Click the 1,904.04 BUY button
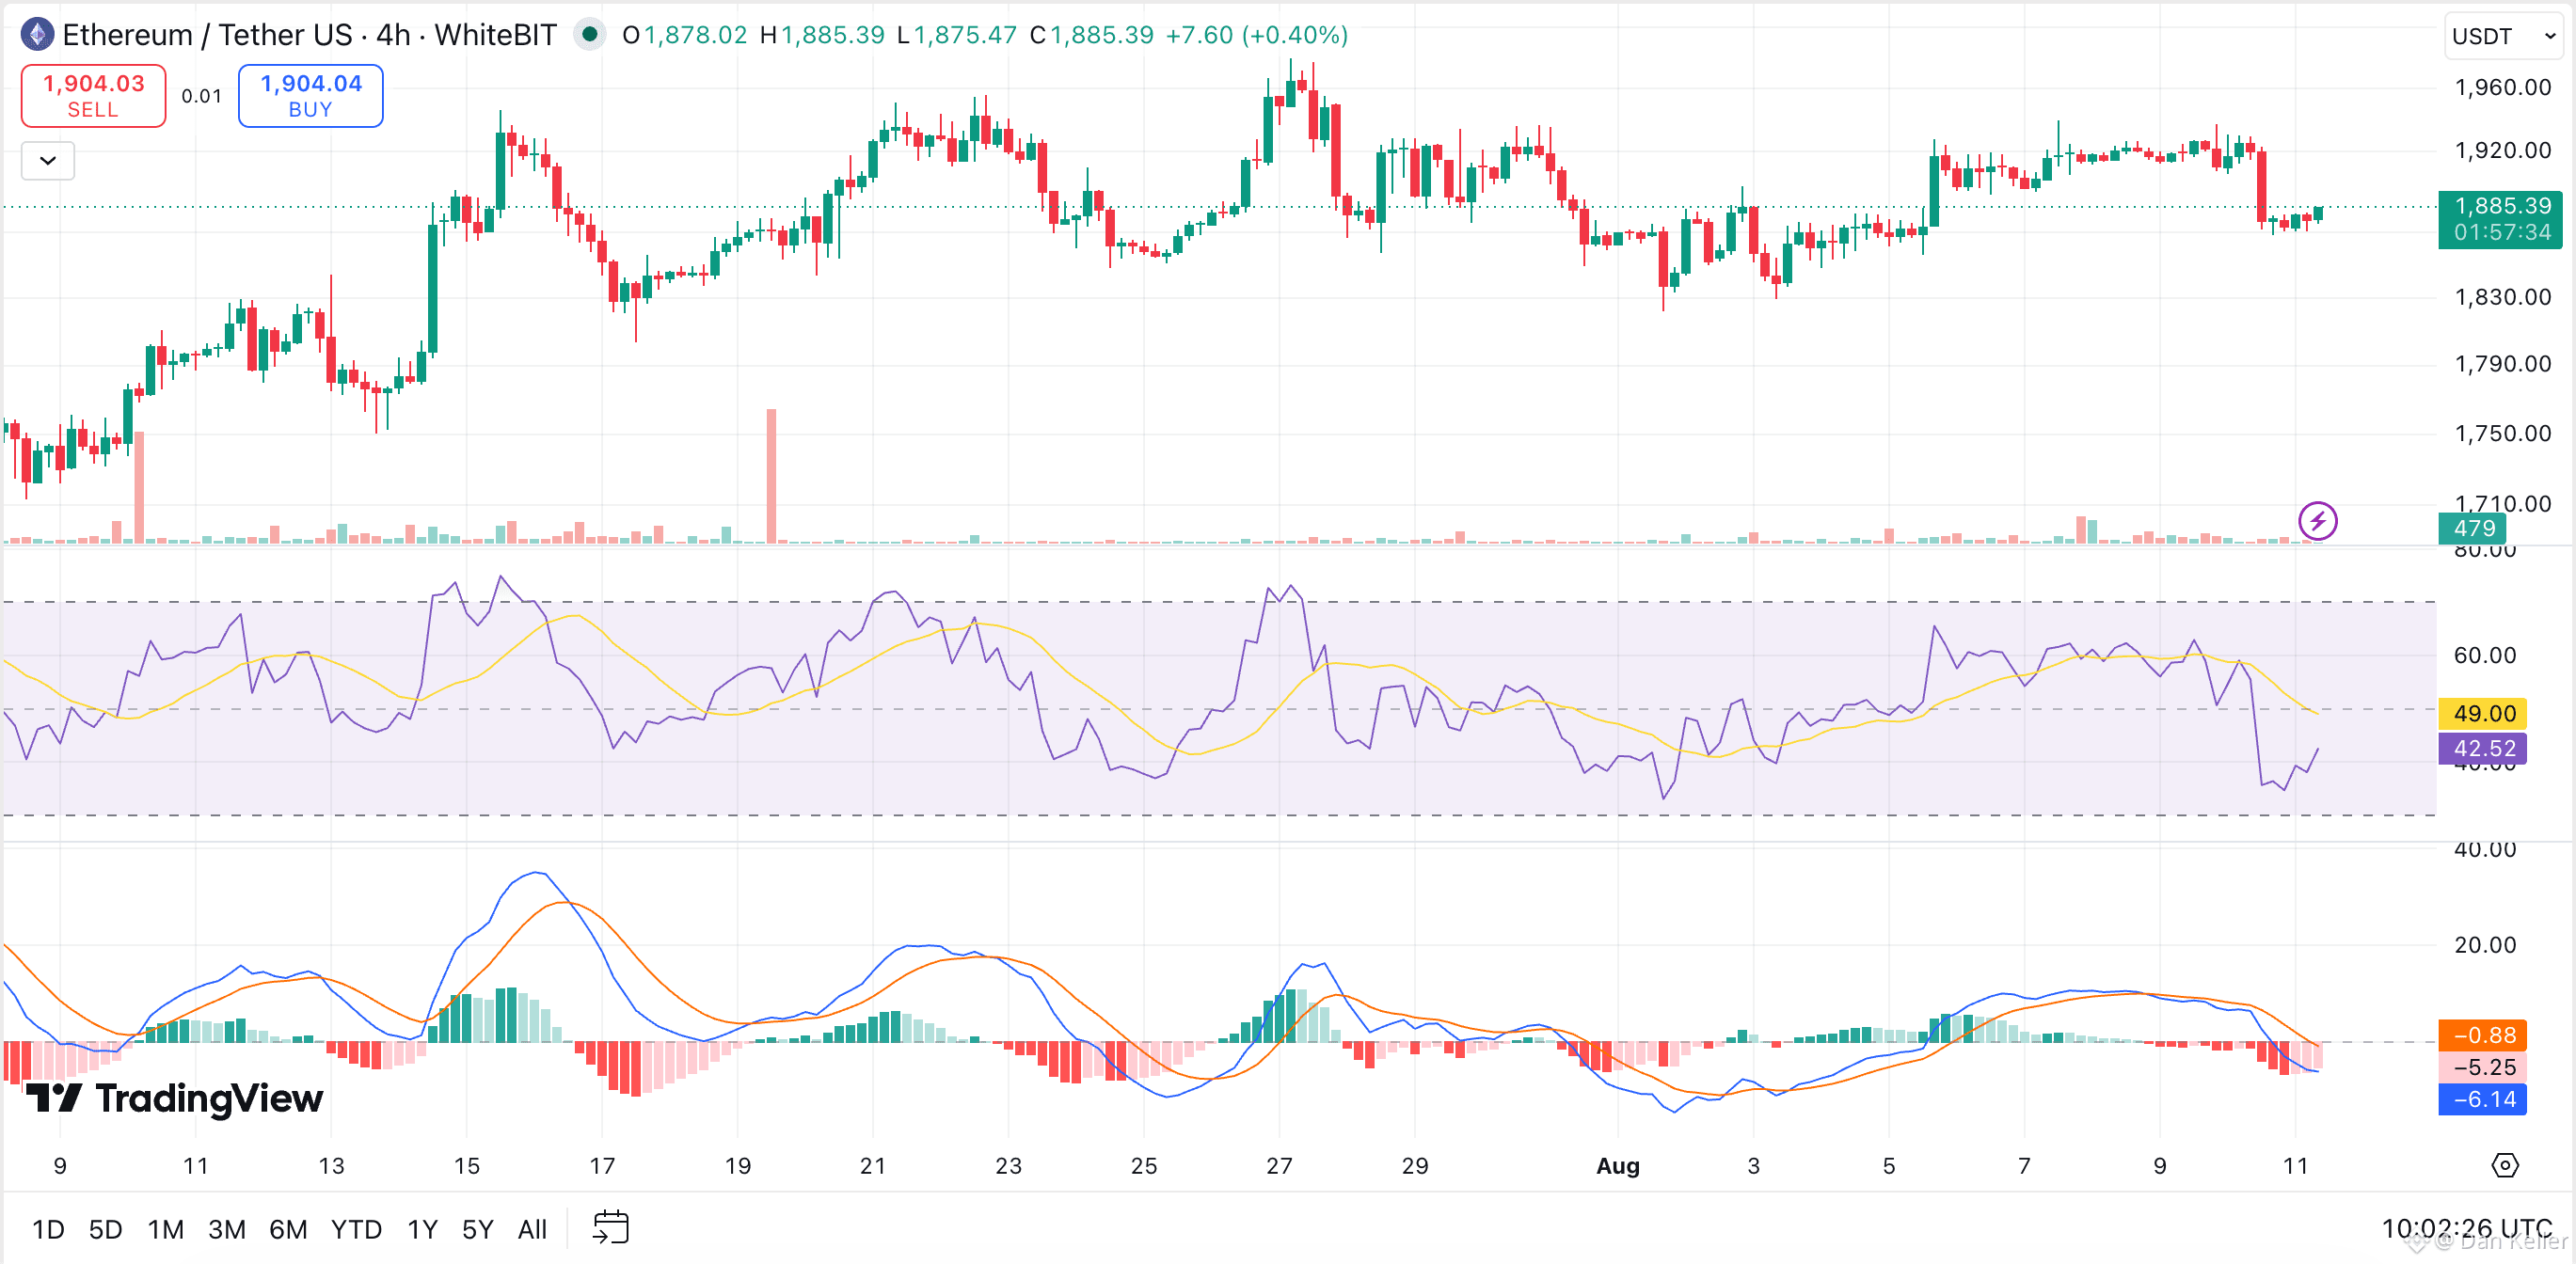Viewport: 2576px width, 1264px height. [x=311, y=96]
